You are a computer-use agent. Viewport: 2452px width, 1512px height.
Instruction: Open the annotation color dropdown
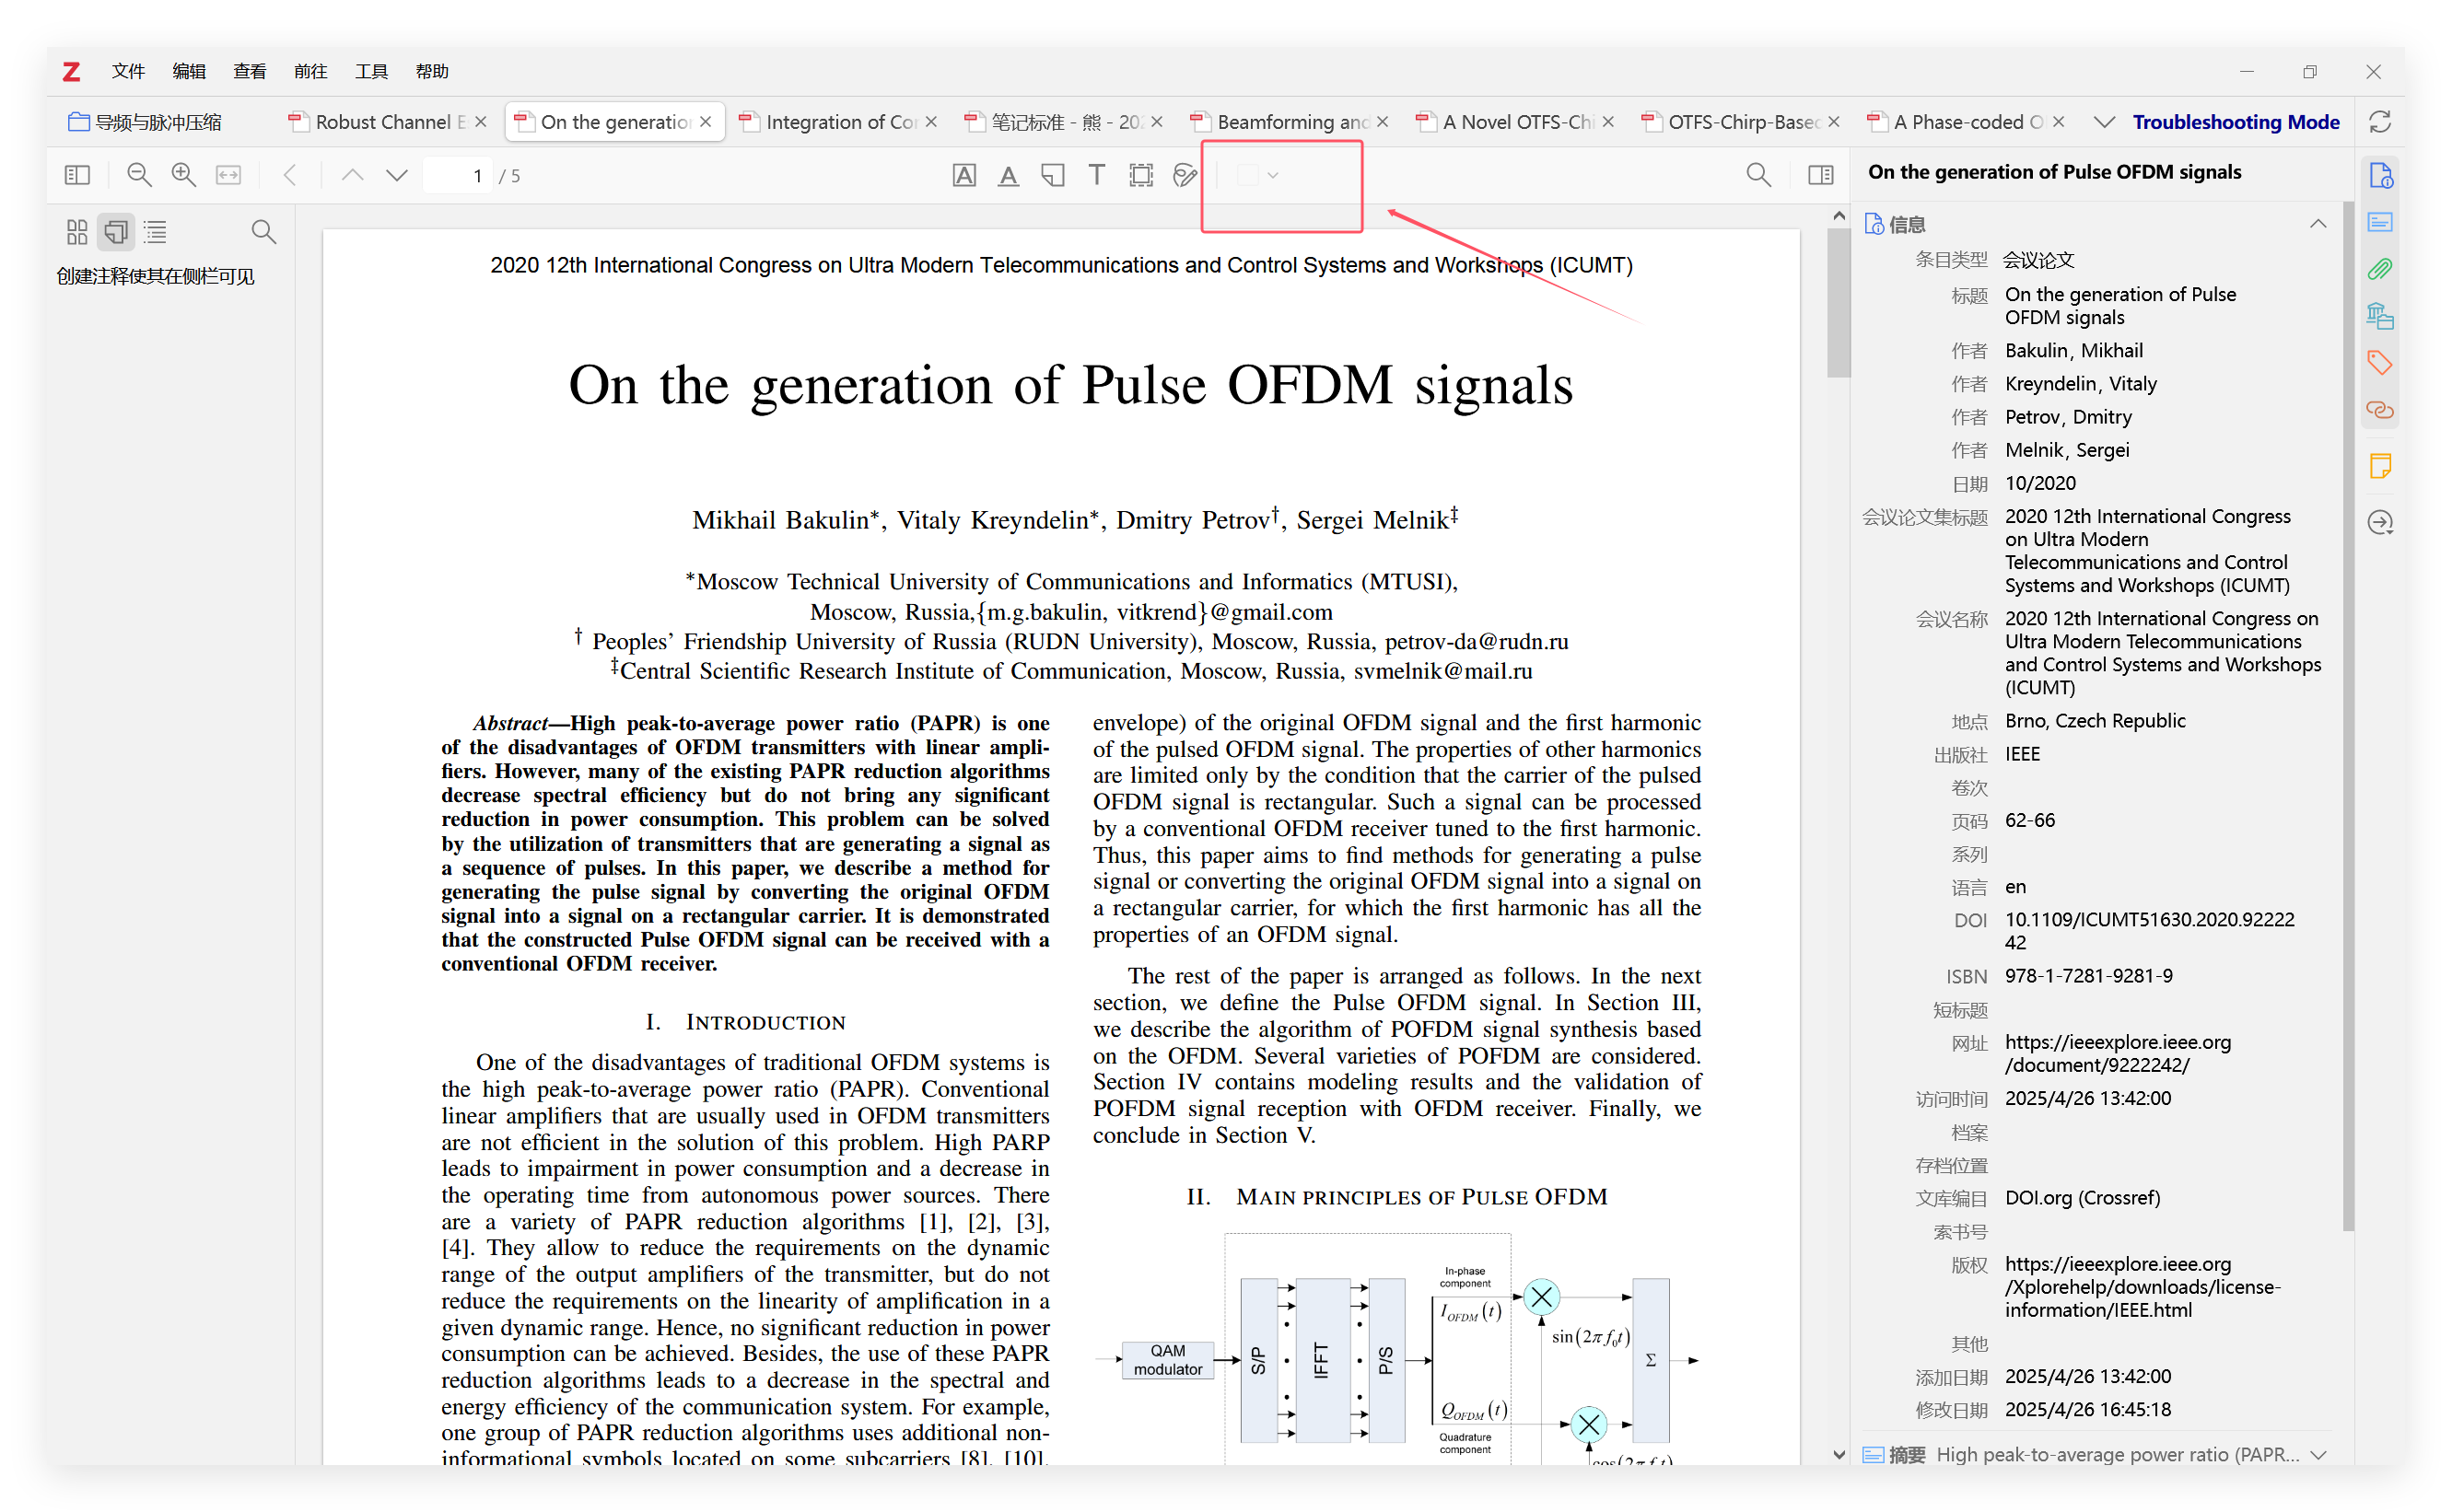1273,176
